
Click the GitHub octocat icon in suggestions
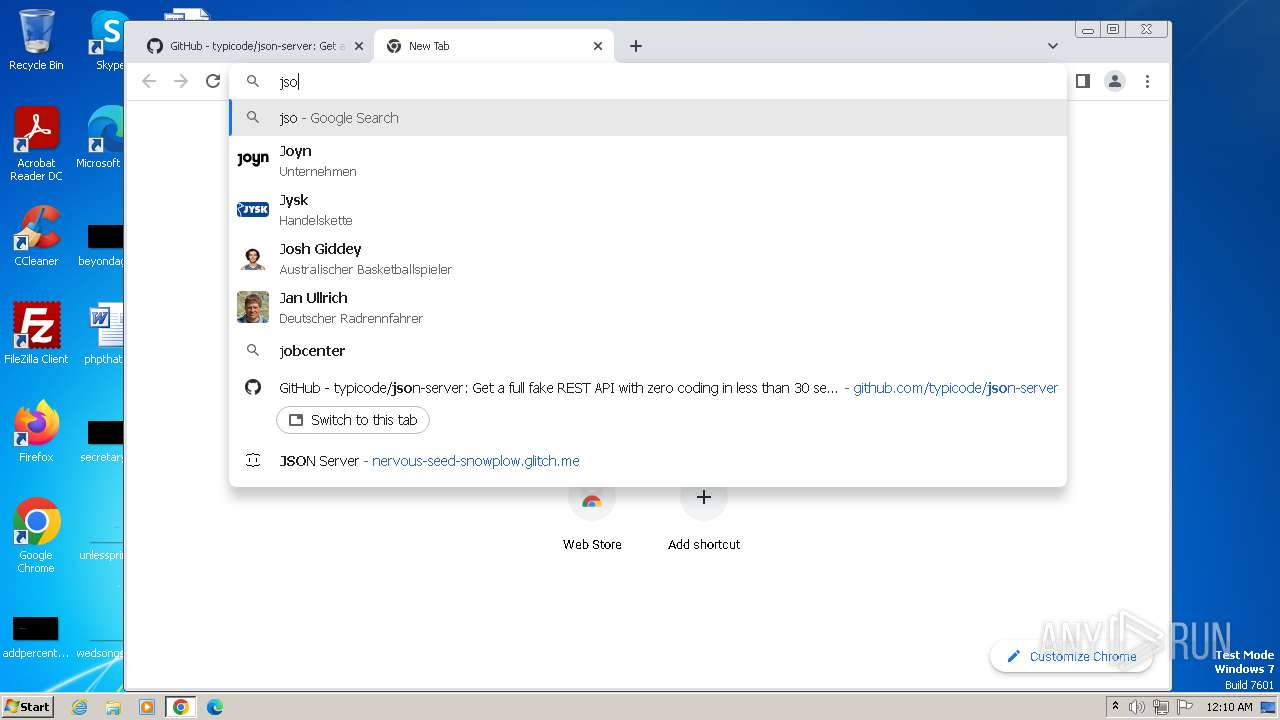click(253, 387)
